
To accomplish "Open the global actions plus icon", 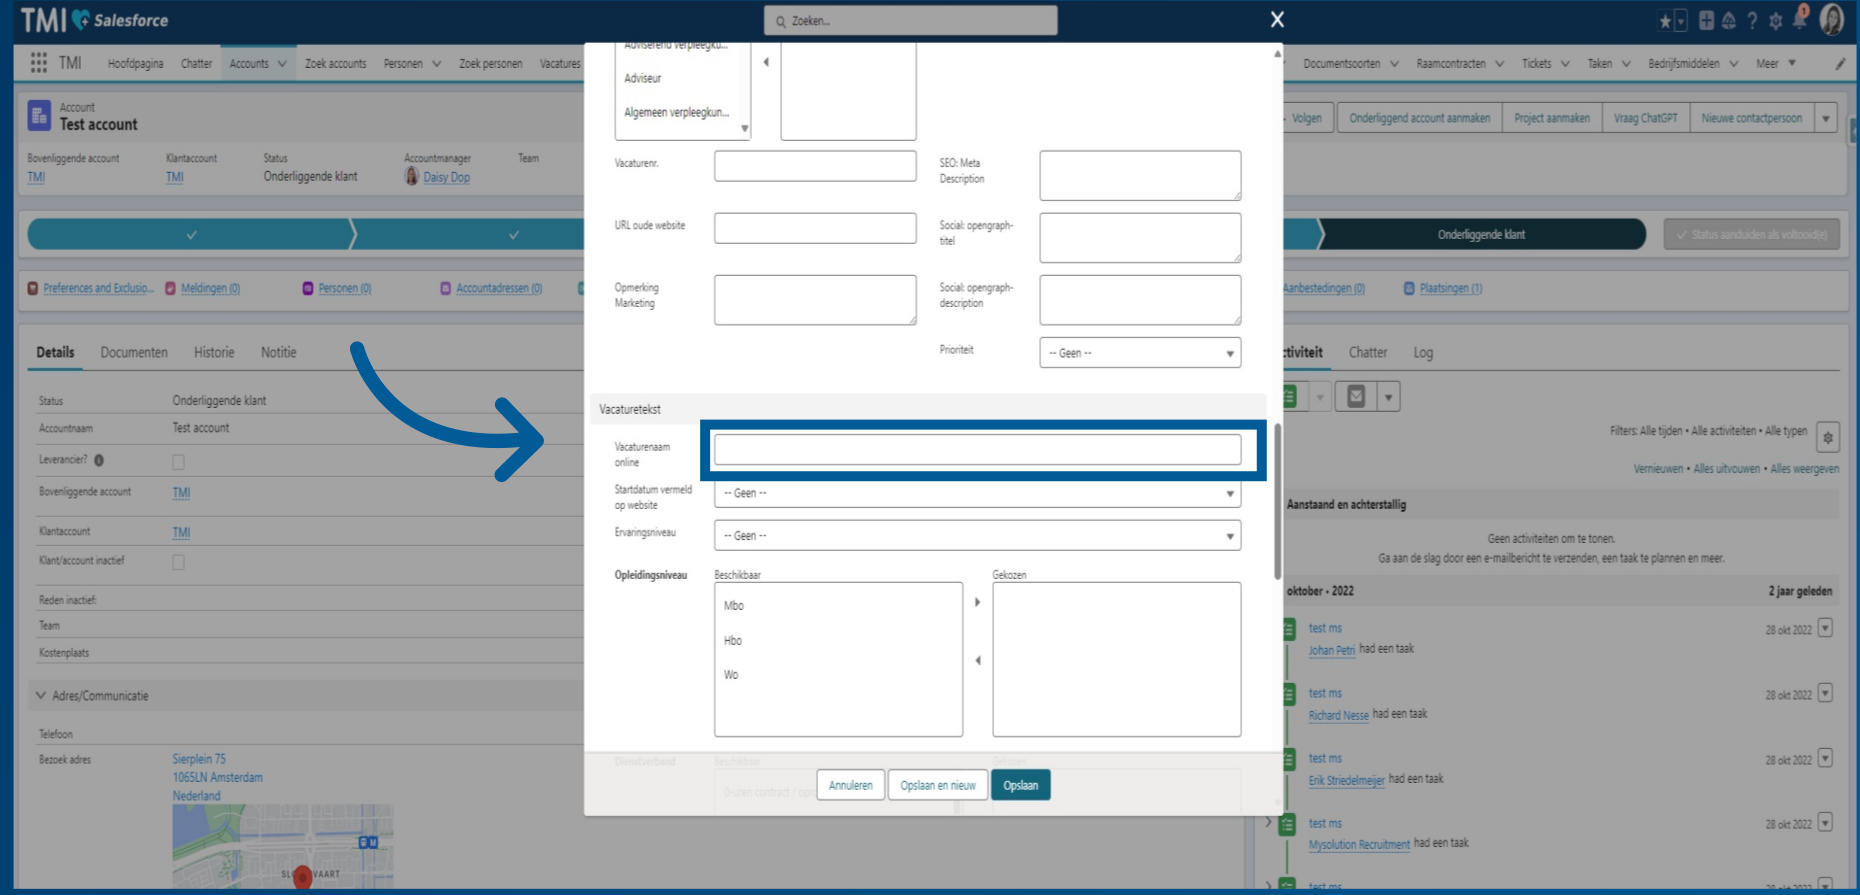I will pyautogui.click(x=1706, y=21).
